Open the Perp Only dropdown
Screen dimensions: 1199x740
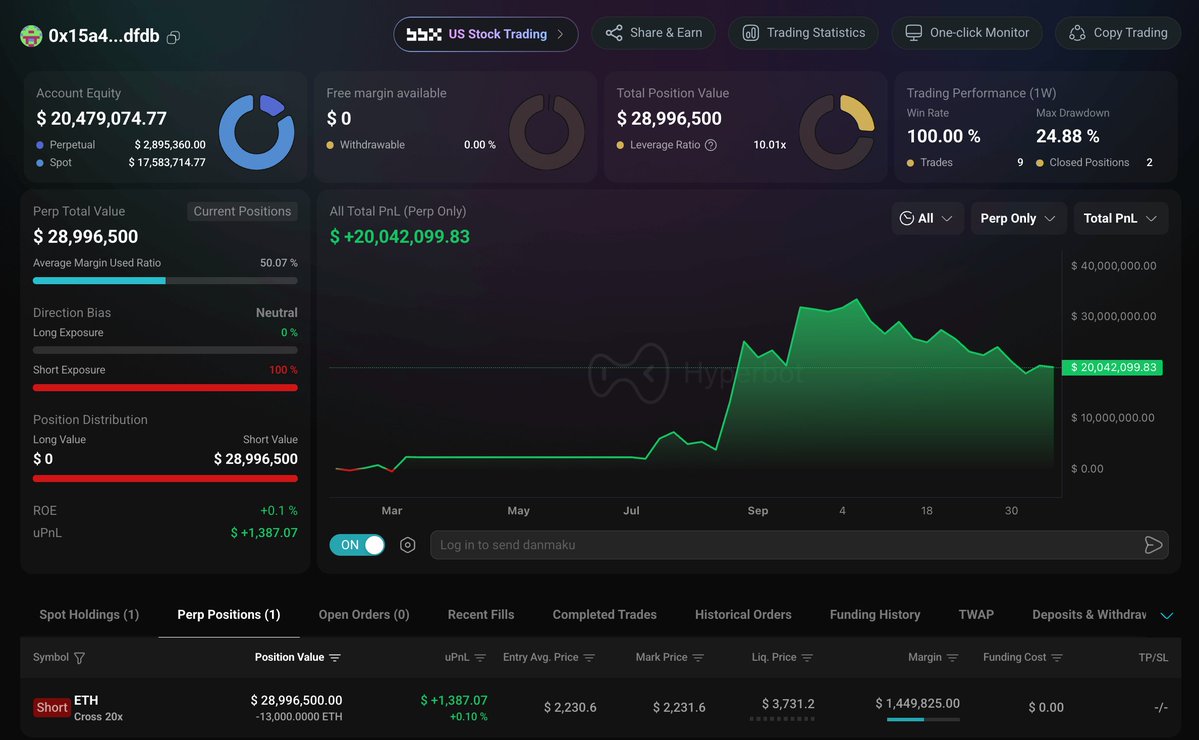click(x=1018, y=219)
